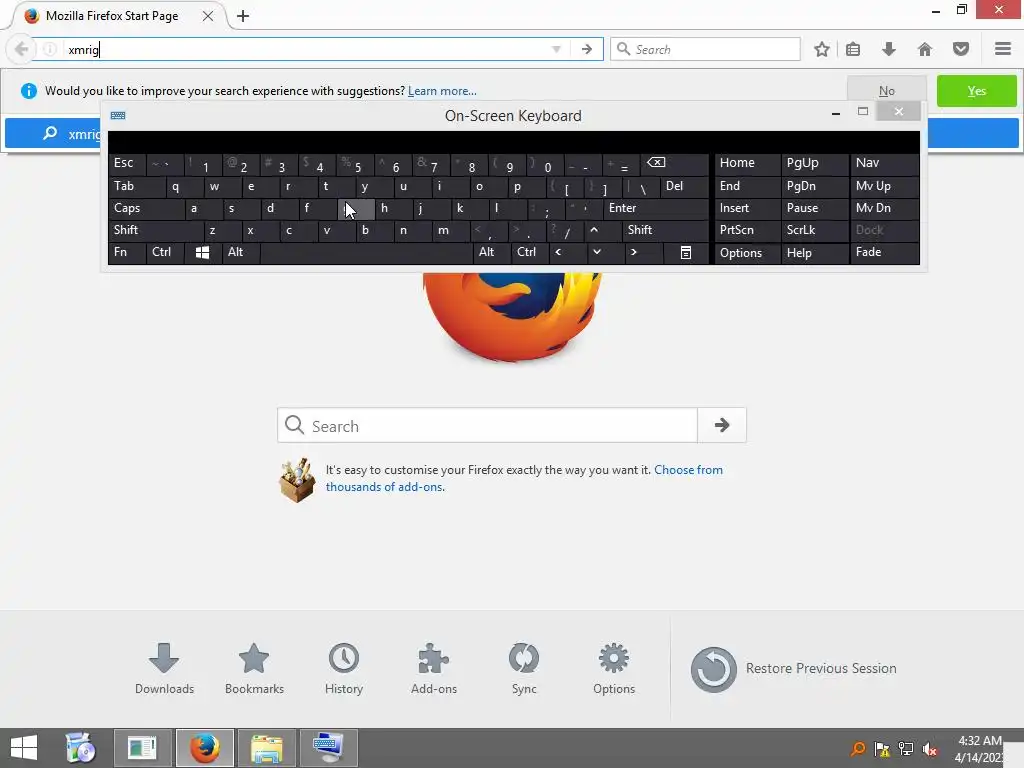Open Firefox Options gear on start page
This screenshot has height=768, width=1024.
tap(614, 669)
